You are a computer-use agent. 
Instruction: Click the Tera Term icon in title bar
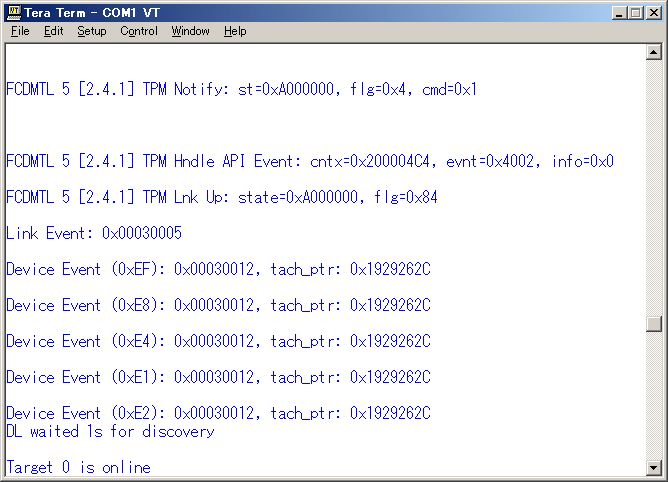coord(14,12)
